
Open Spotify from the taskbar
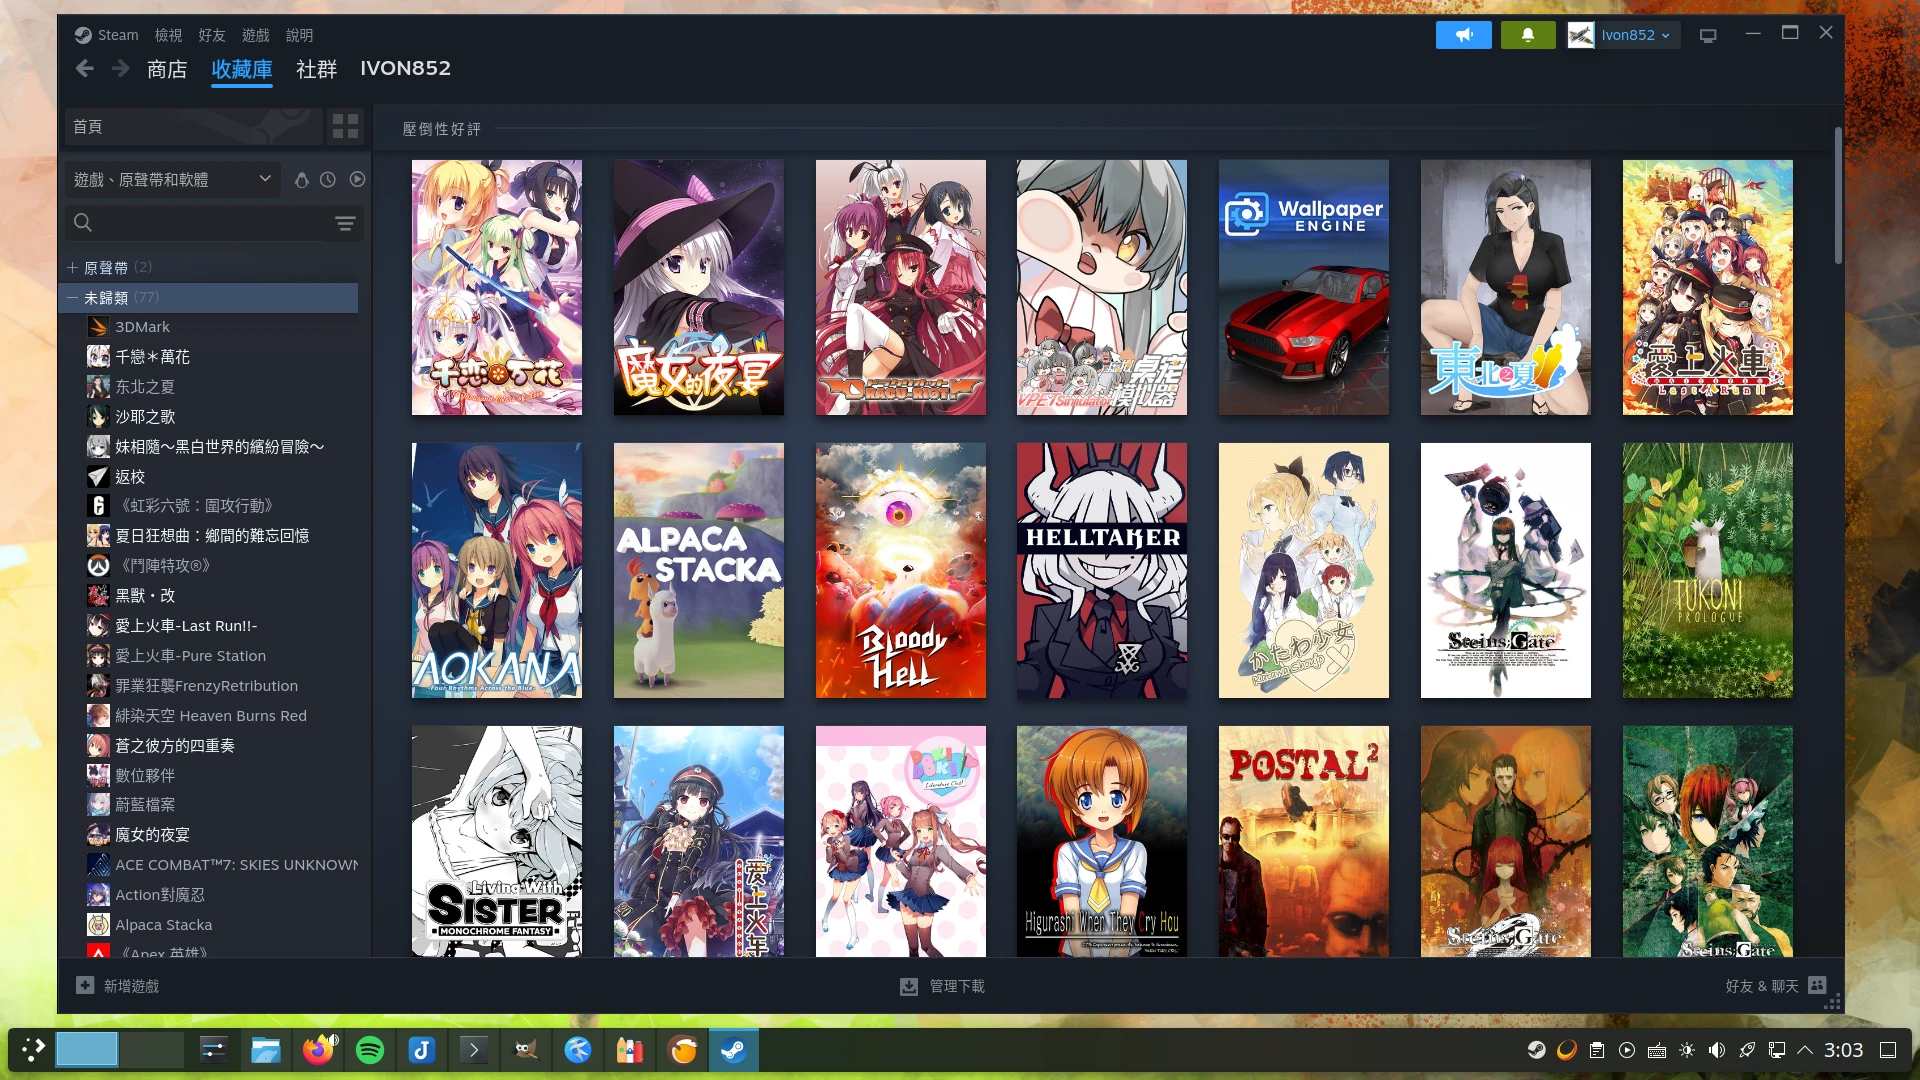[370, 1050]
